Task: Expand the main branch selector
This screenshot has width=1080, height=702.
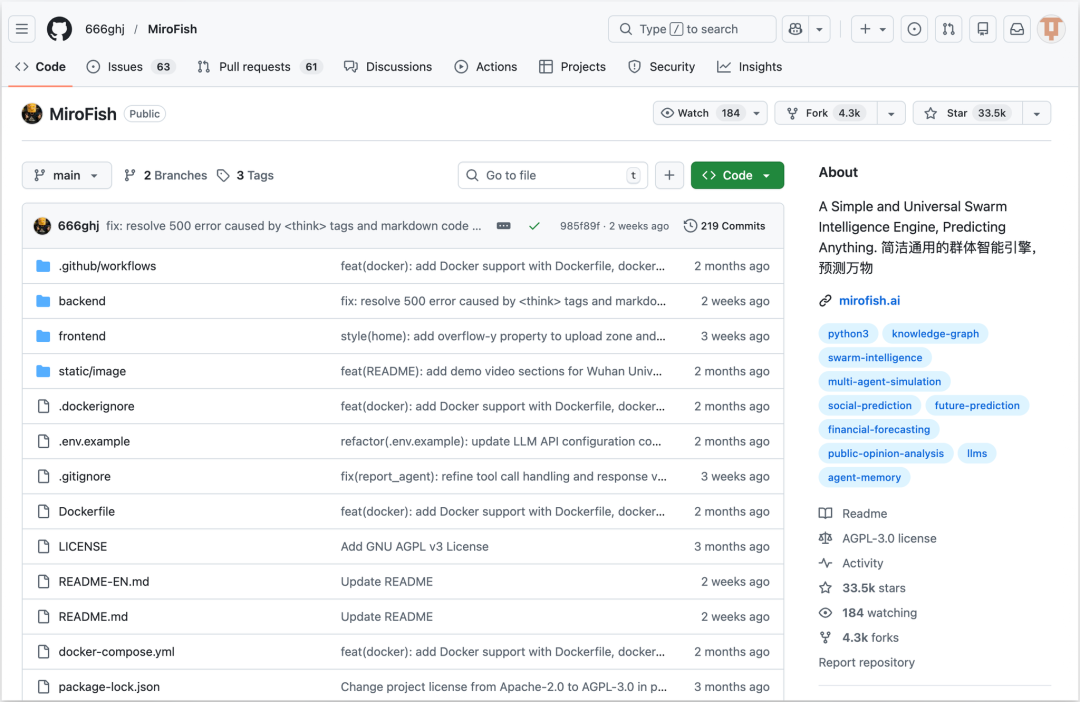Action: click(x=66, y=175)
